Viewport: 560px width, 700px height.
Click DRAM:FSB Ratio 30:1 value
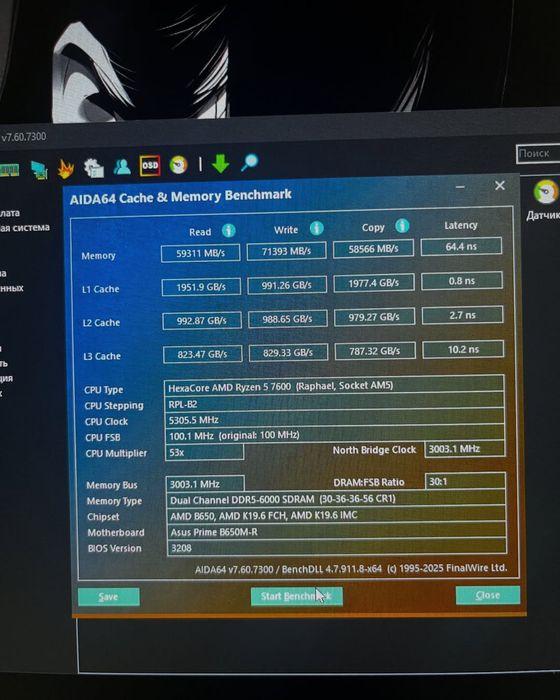point(465,481)
